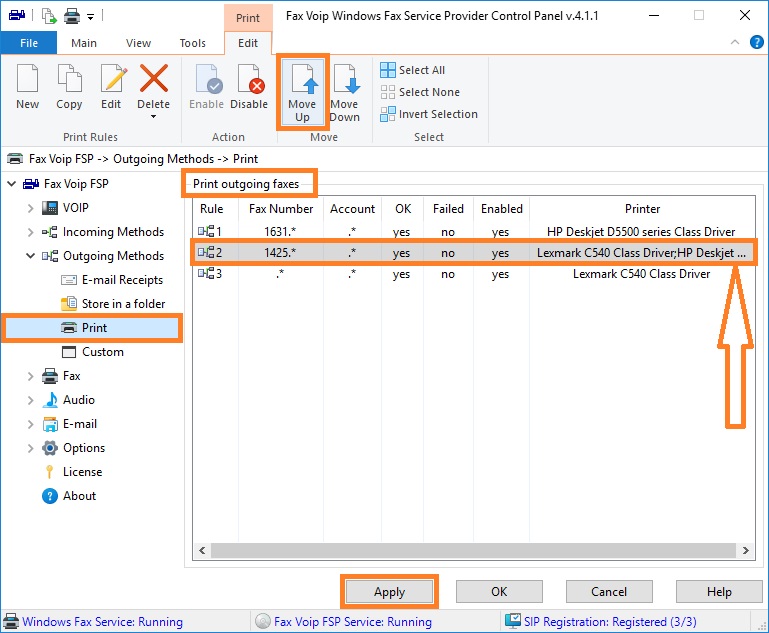Switch to the Main ribbon tab
The height and width of the screenshot is (633, 769).
tap(84, 43)
